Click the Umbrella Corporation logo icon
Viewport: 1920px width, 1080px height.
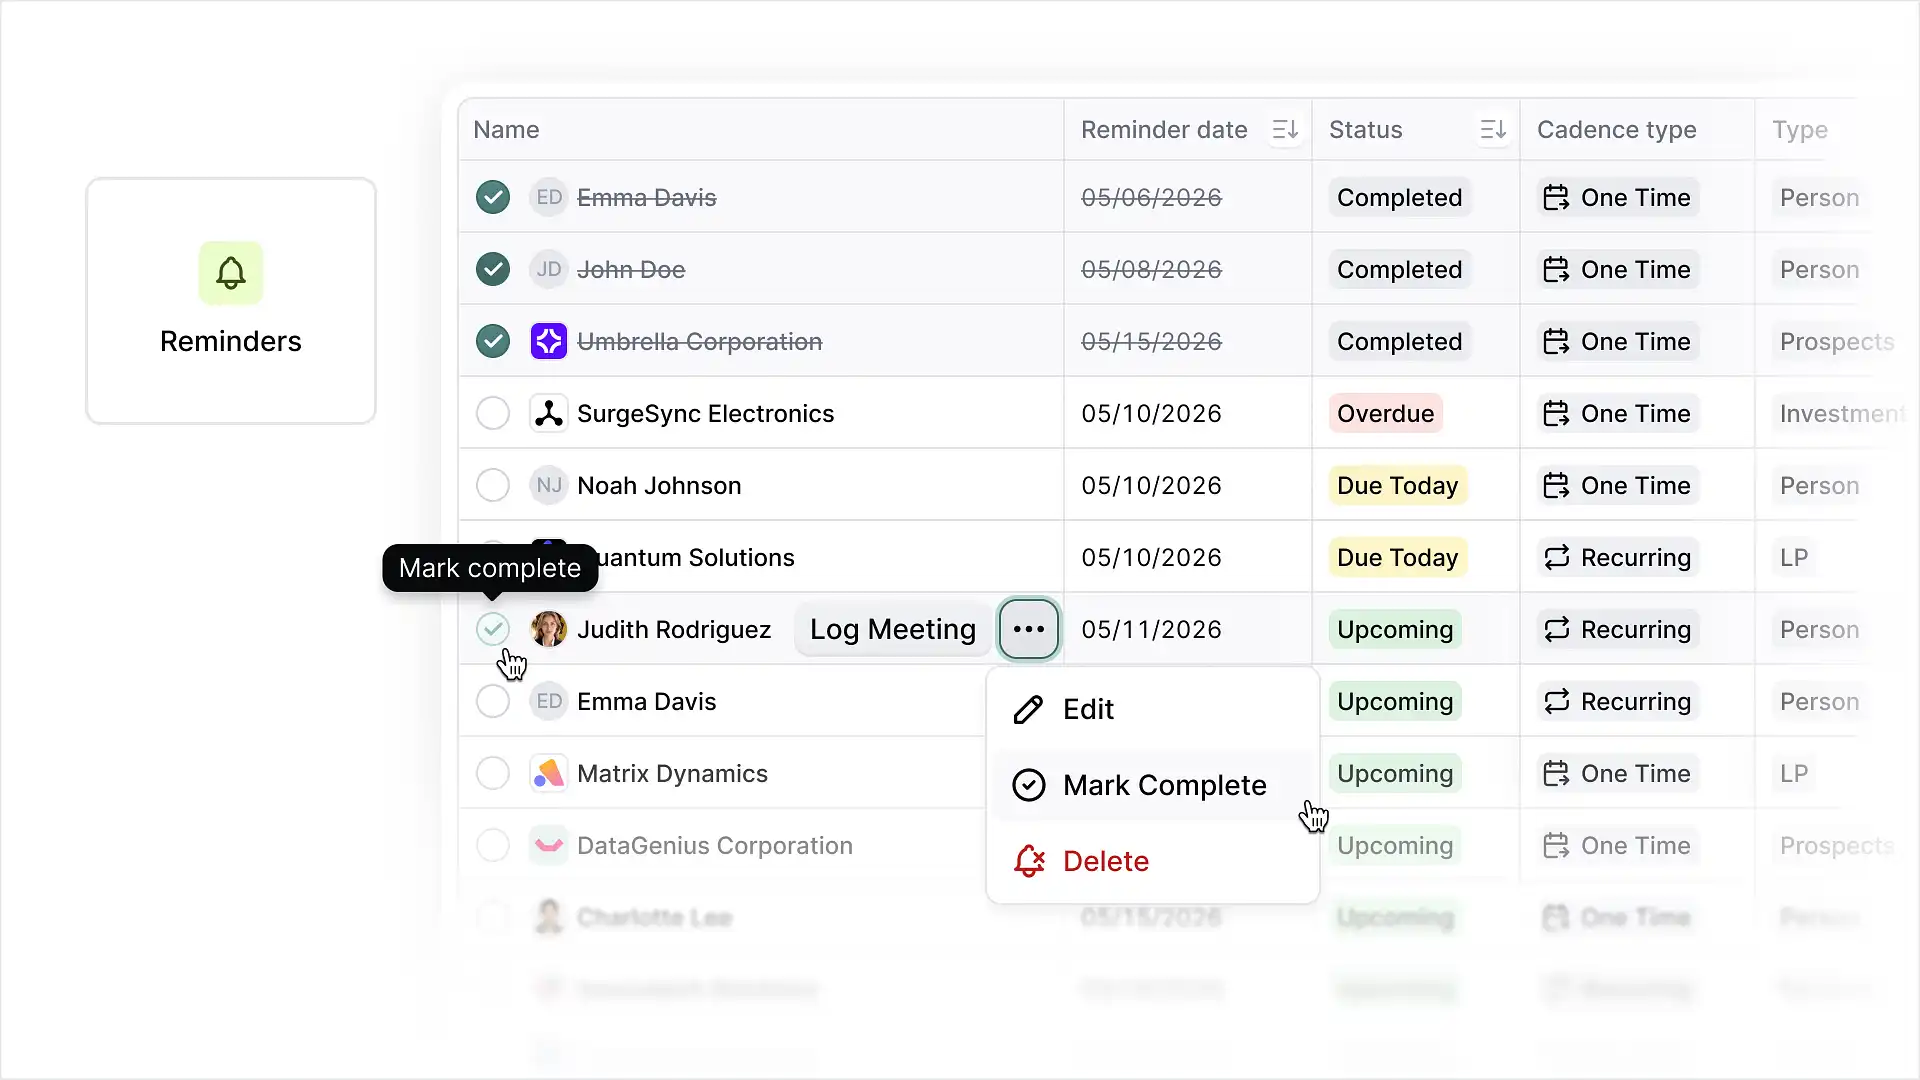(x=549, y=341)
